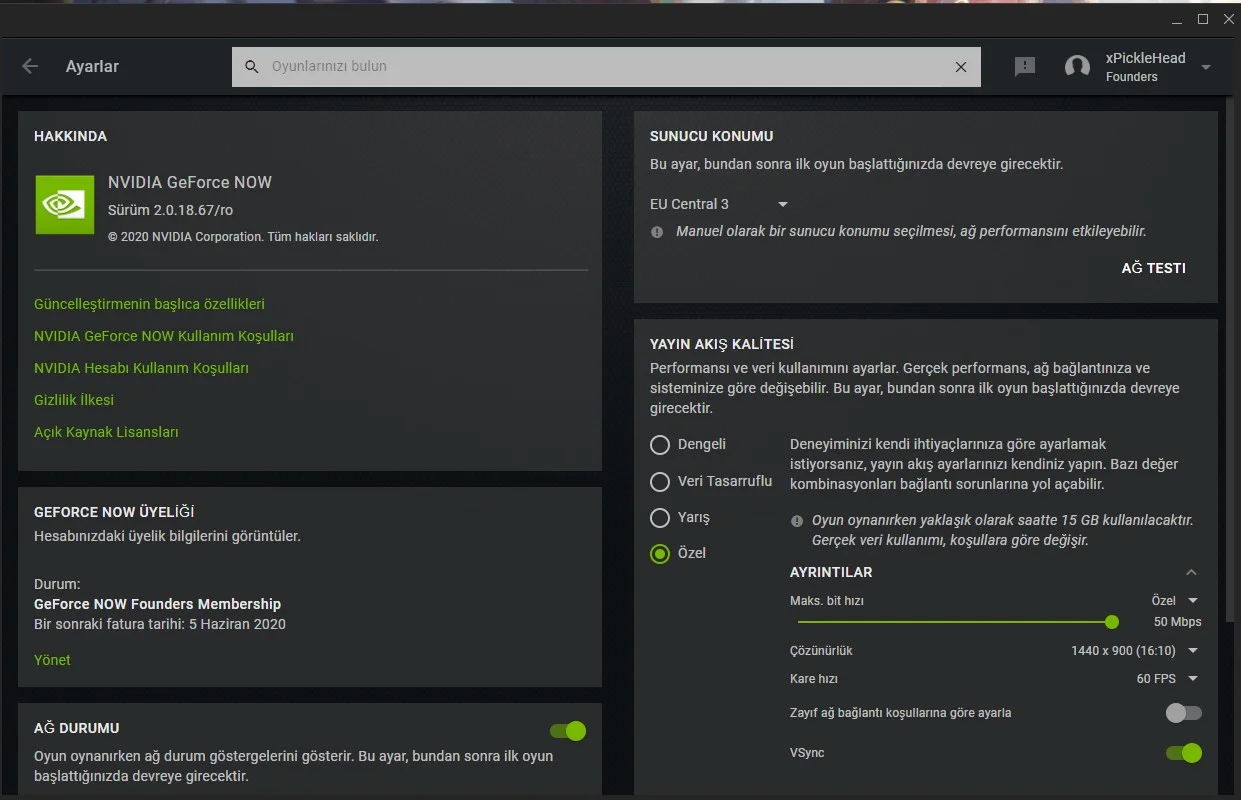Open the Kare hızı 60 FPS dropdown
Image resolution: width=1241 pixels, height=800 pixels.
1168,679
